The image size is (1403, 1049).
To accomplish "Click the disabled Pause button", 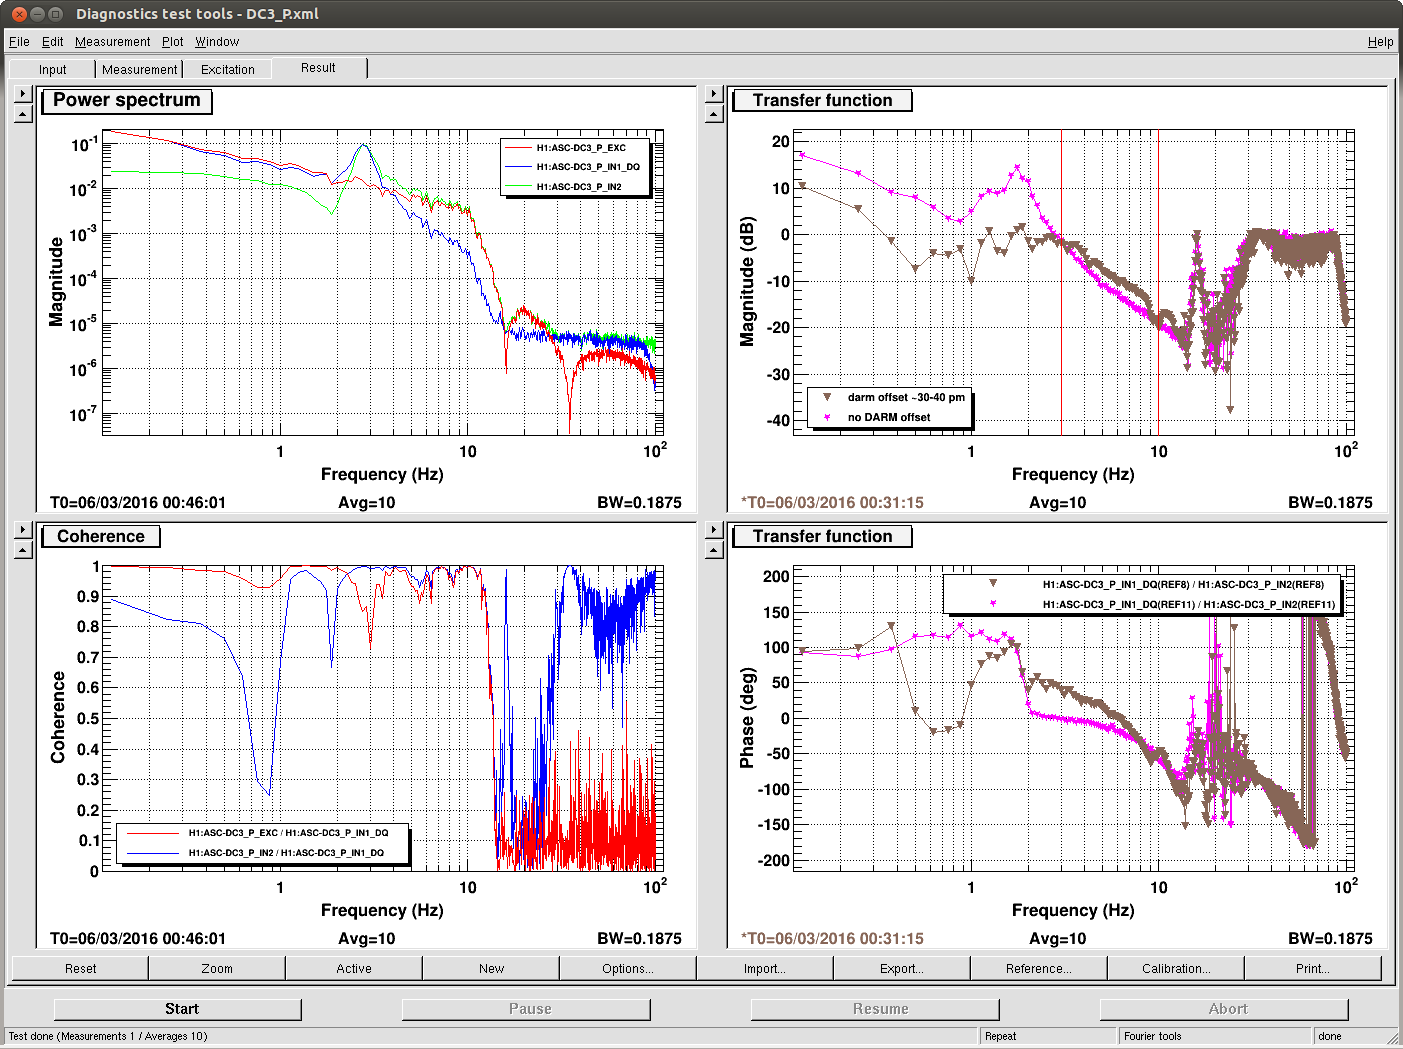I will [526, 1009].
